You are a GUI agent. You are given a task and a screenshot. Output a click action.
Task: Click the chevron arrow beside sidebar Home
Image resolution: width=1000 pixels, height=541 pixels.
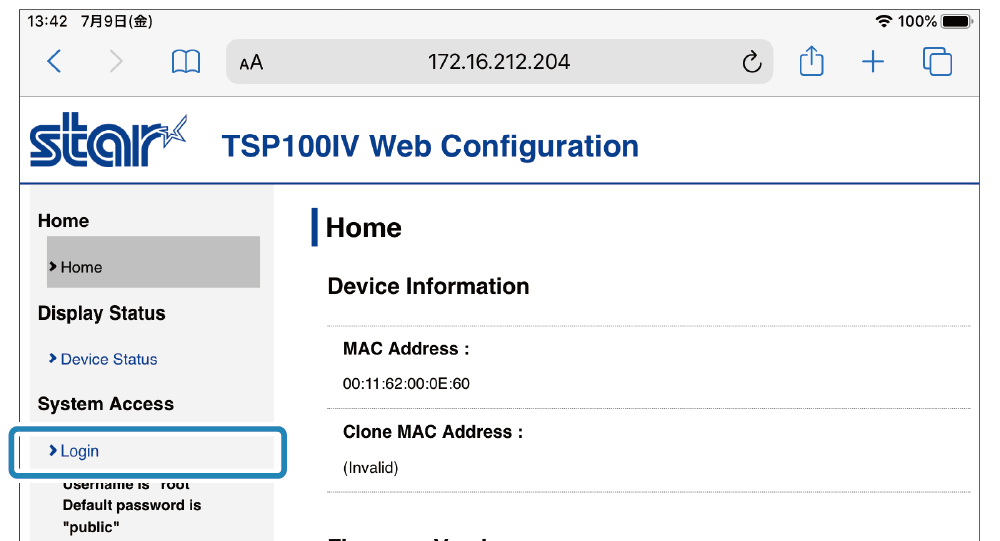point(52,267)
